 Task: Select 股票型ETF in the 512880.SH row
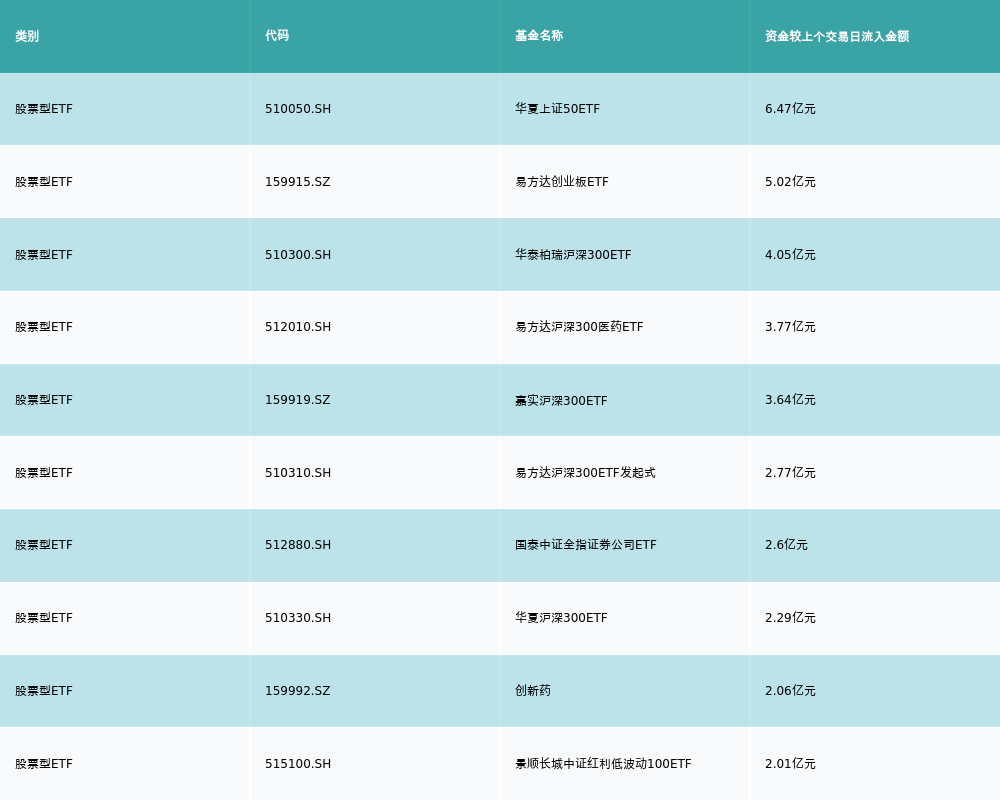(x=44, y=545)
